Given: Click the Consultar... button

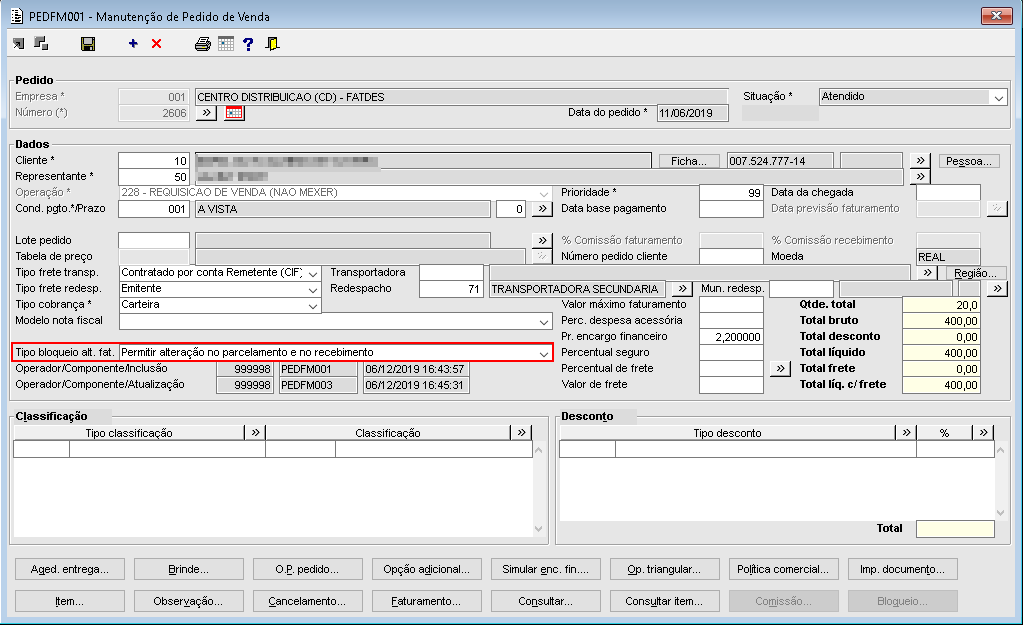Looking at the screenshot, I should [x=545, y=601].
